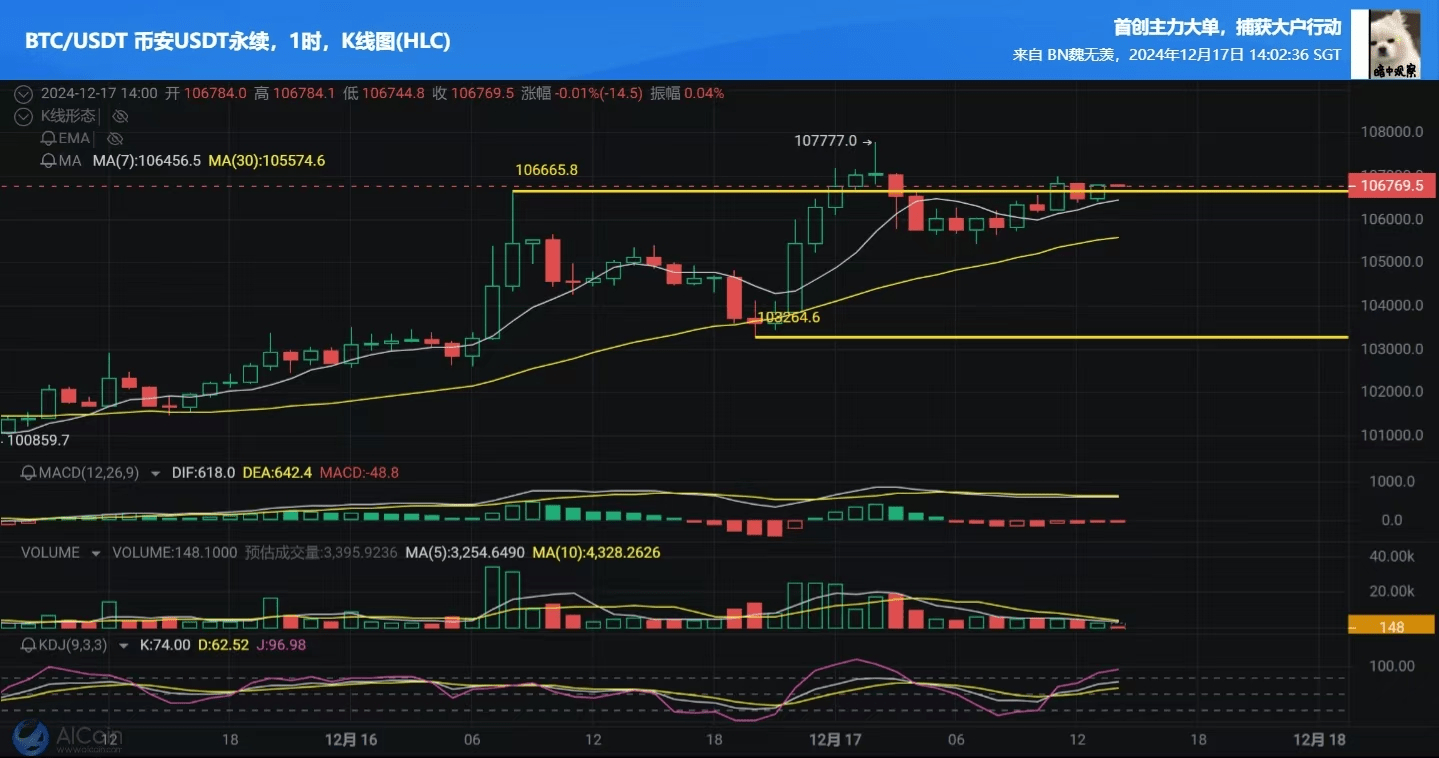
Task: Click the 103264.6 support line label
Action: tap(788, 317)
